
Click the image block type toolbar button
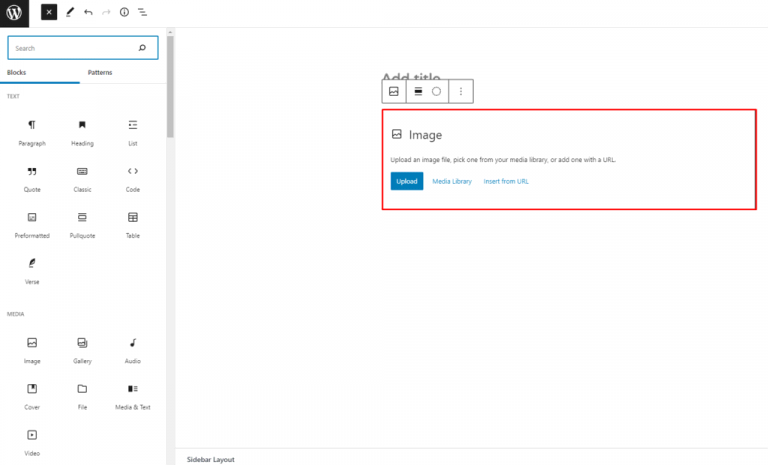pyautogui.click(x=394, y=91)
